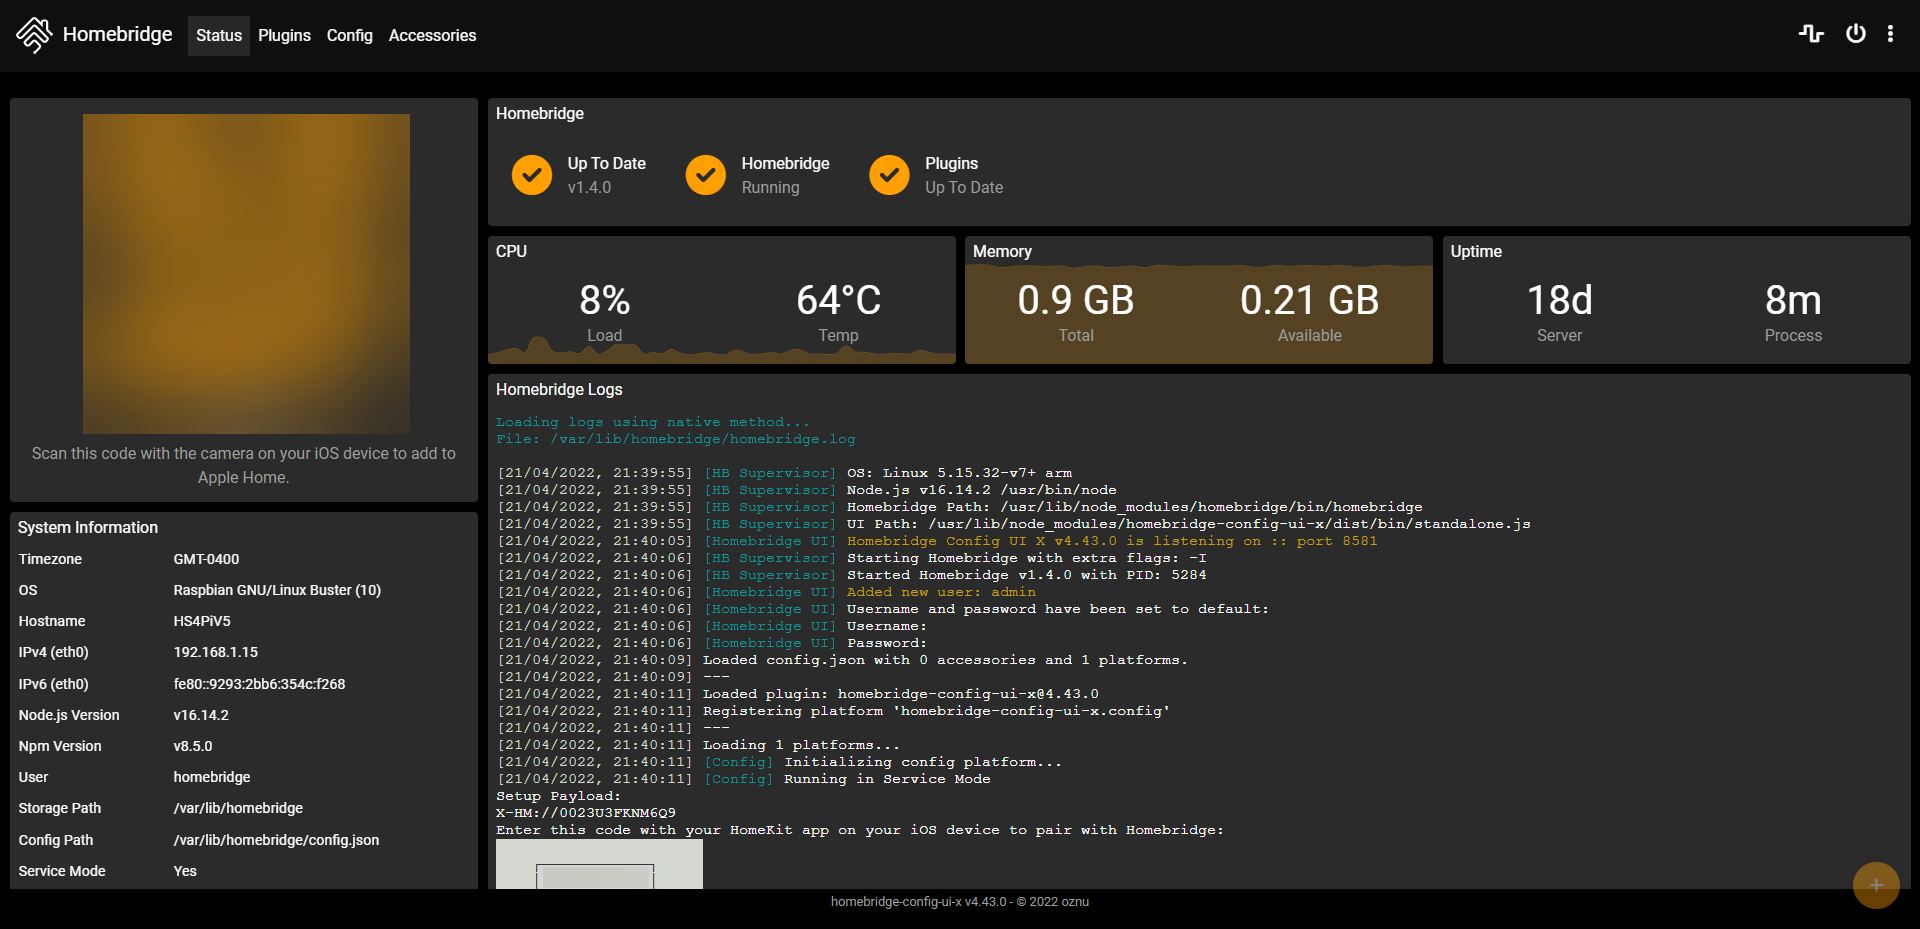1920x929 pixels.
Task: Click the 8m process uptime value
Action: tap(1793, 300)
